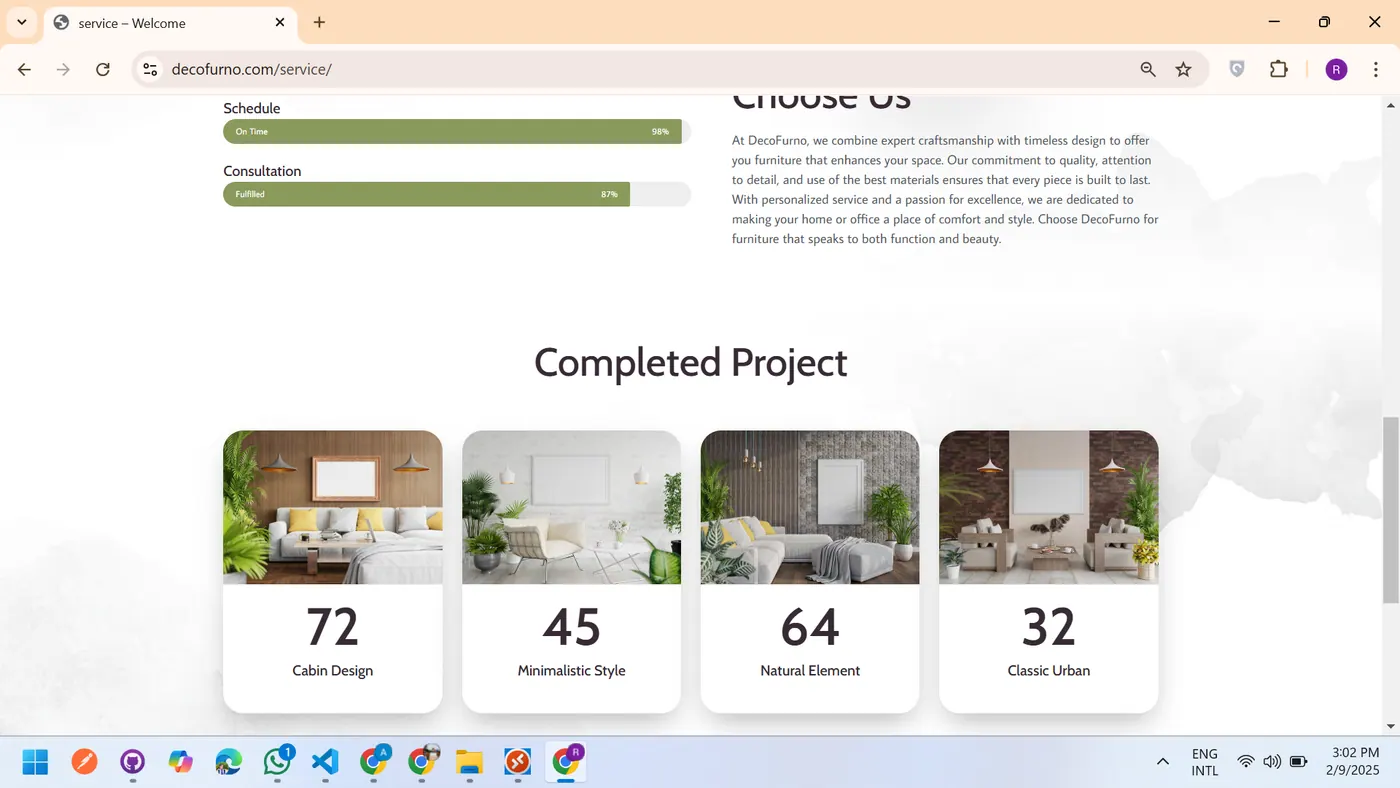Viewport: 1400px width, 788px height.
Task: Open GitHub Desktop from the taskbar
Action: point(132,762)
